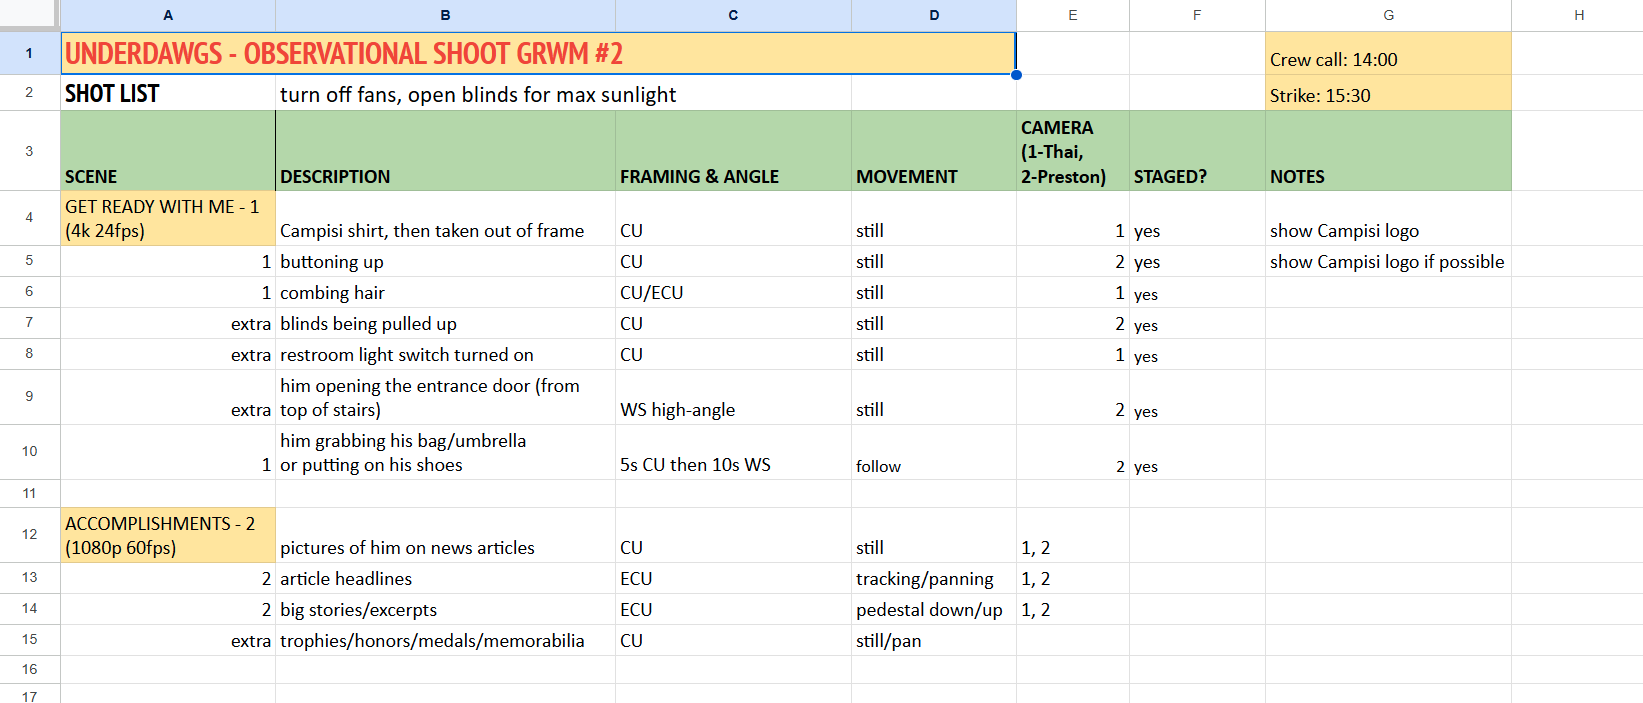Click the MOVEMENT header cell
The image size is (1643, 703).
tap(934, 151)
